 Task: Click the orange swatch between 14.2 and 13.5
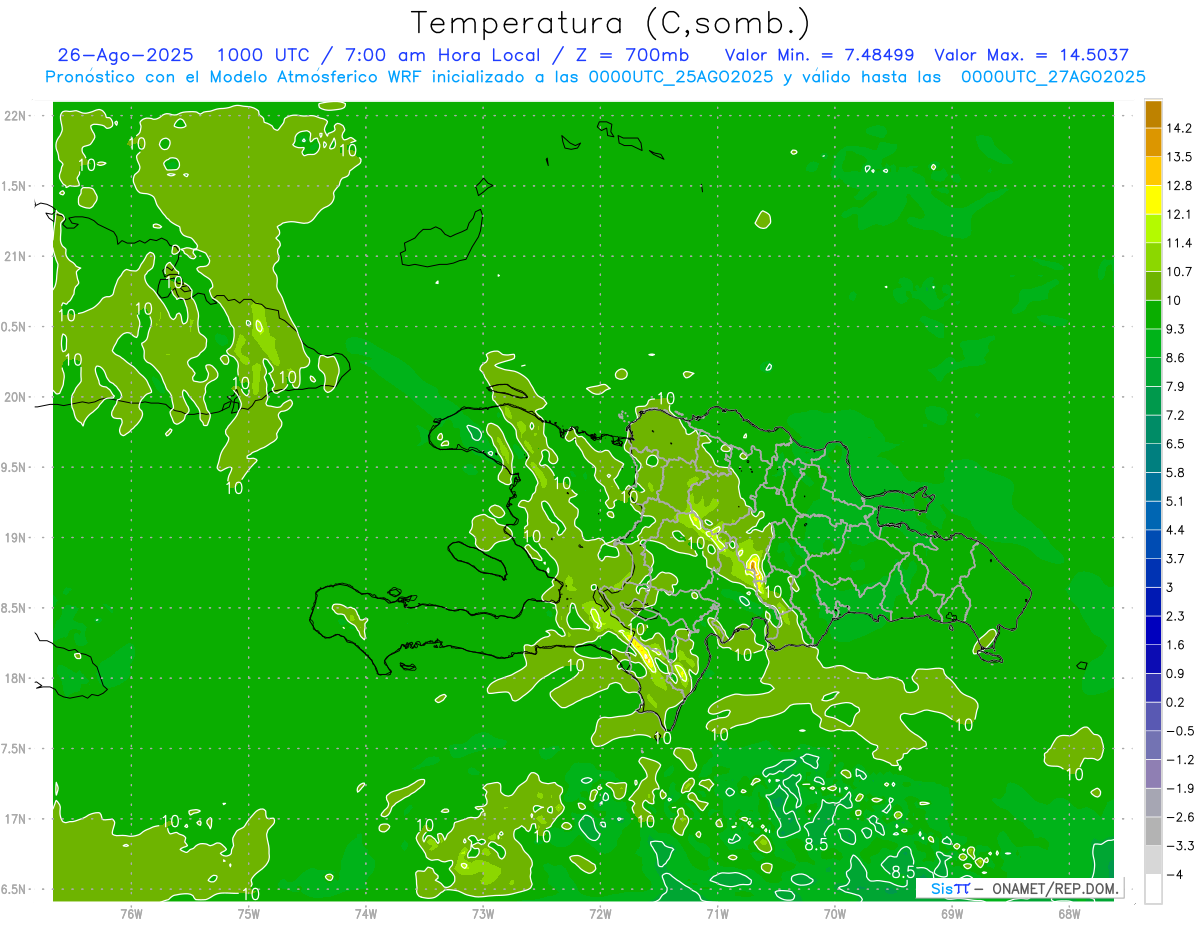(x=1153, y=143)
